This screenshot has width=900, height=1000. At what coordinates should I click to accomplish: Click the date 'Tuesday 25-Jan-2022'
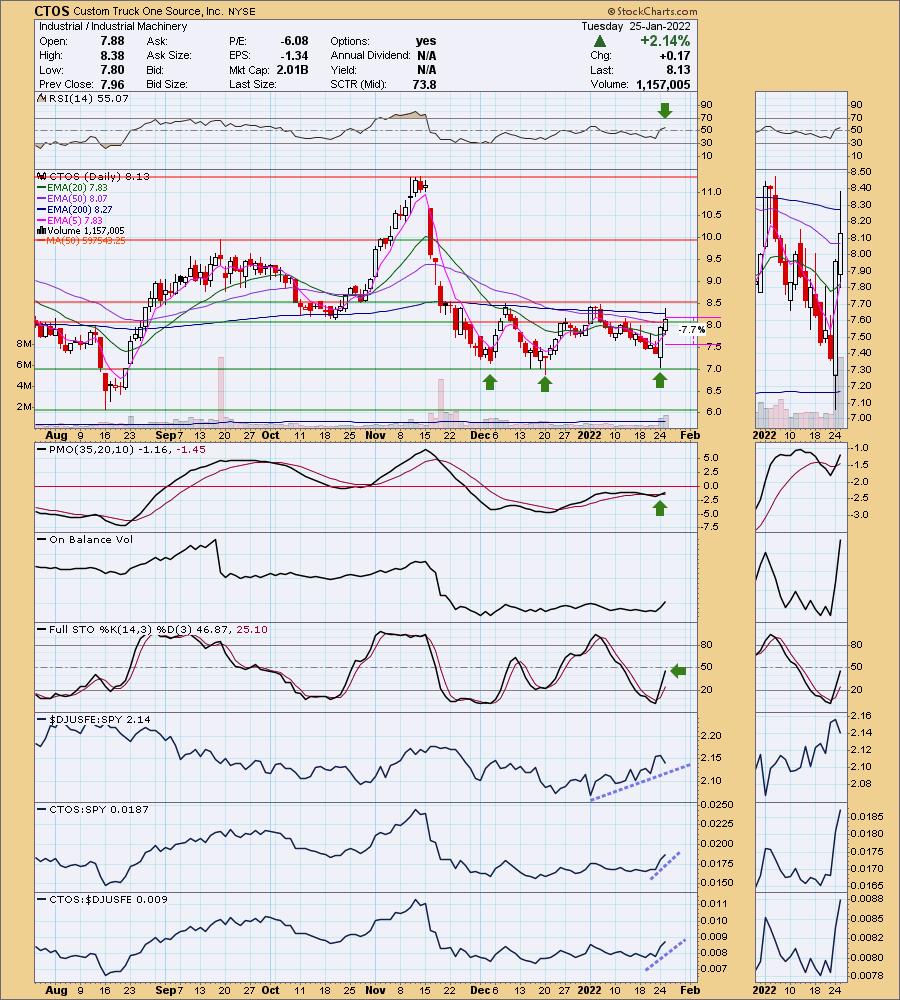635,26
